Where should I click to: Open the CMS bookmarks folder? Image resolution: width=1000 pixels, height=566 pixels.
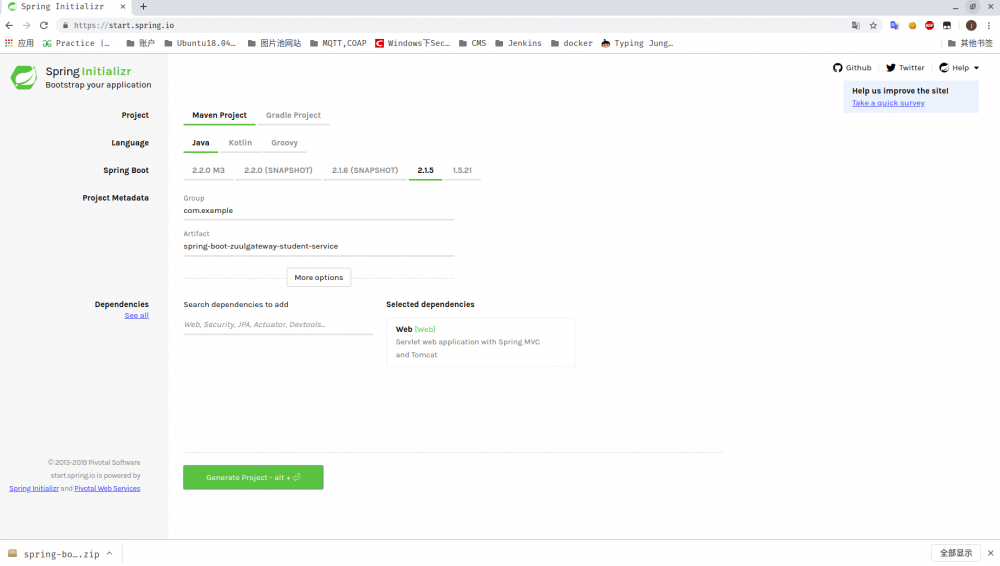[473, 43]
